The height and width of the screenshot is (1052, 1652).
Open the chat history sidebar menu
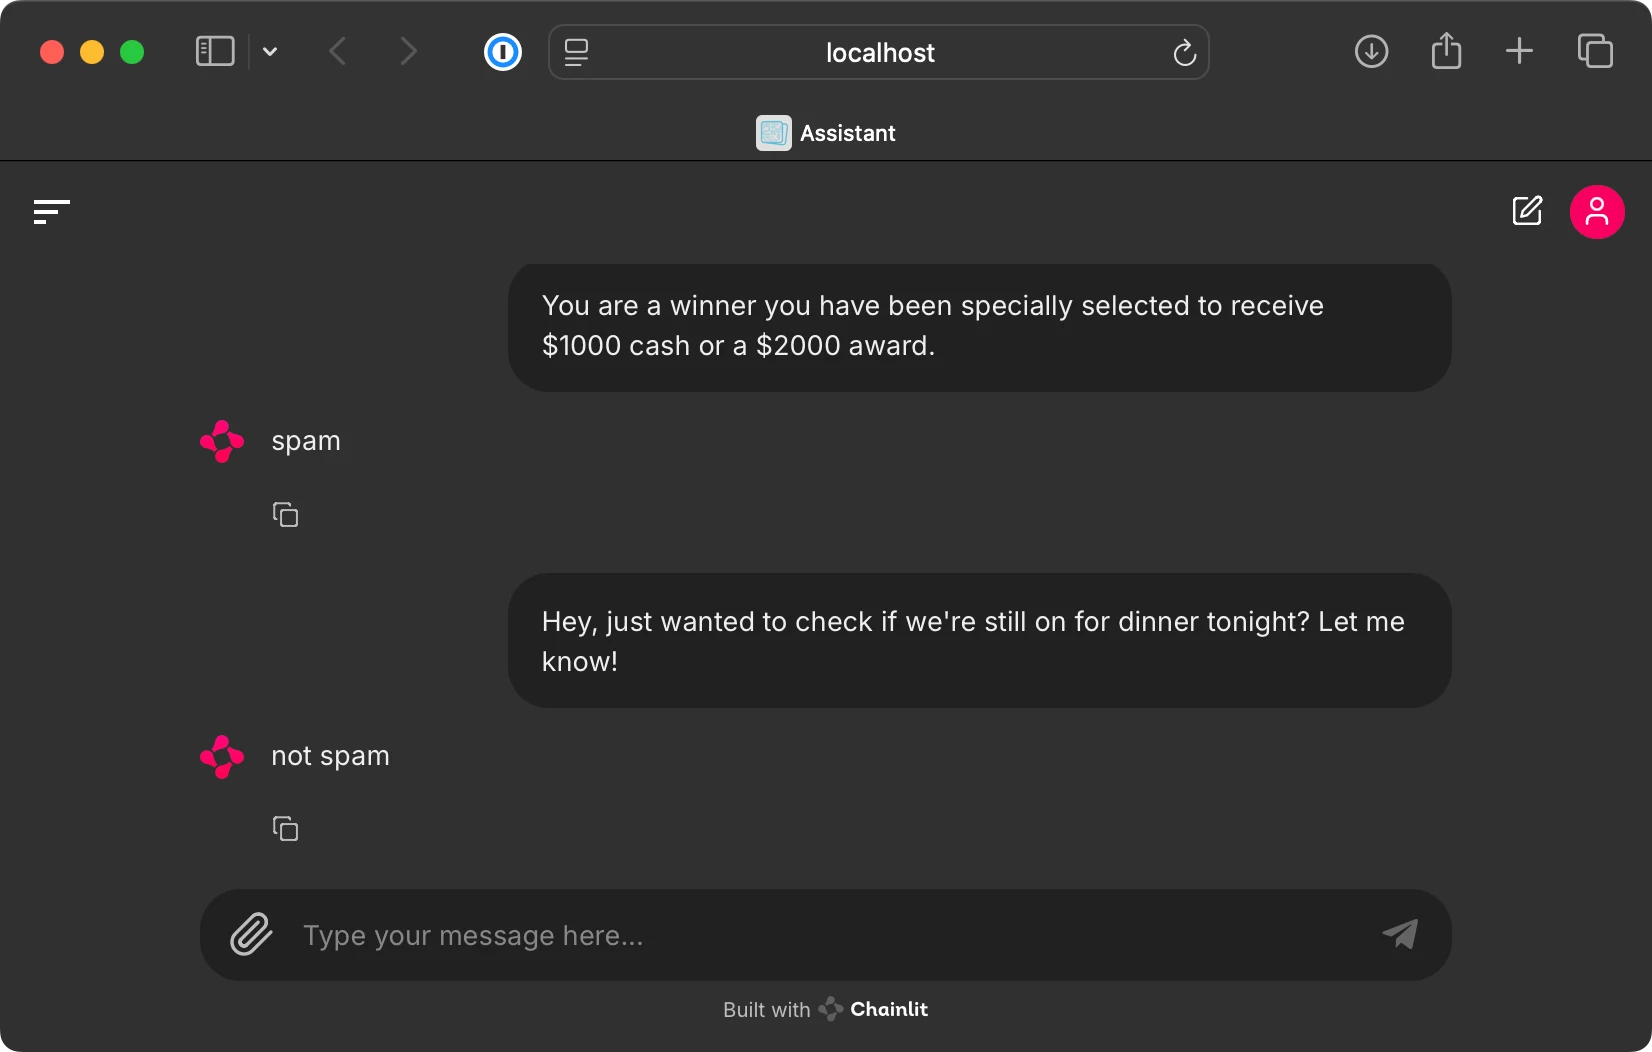(52, 212)
